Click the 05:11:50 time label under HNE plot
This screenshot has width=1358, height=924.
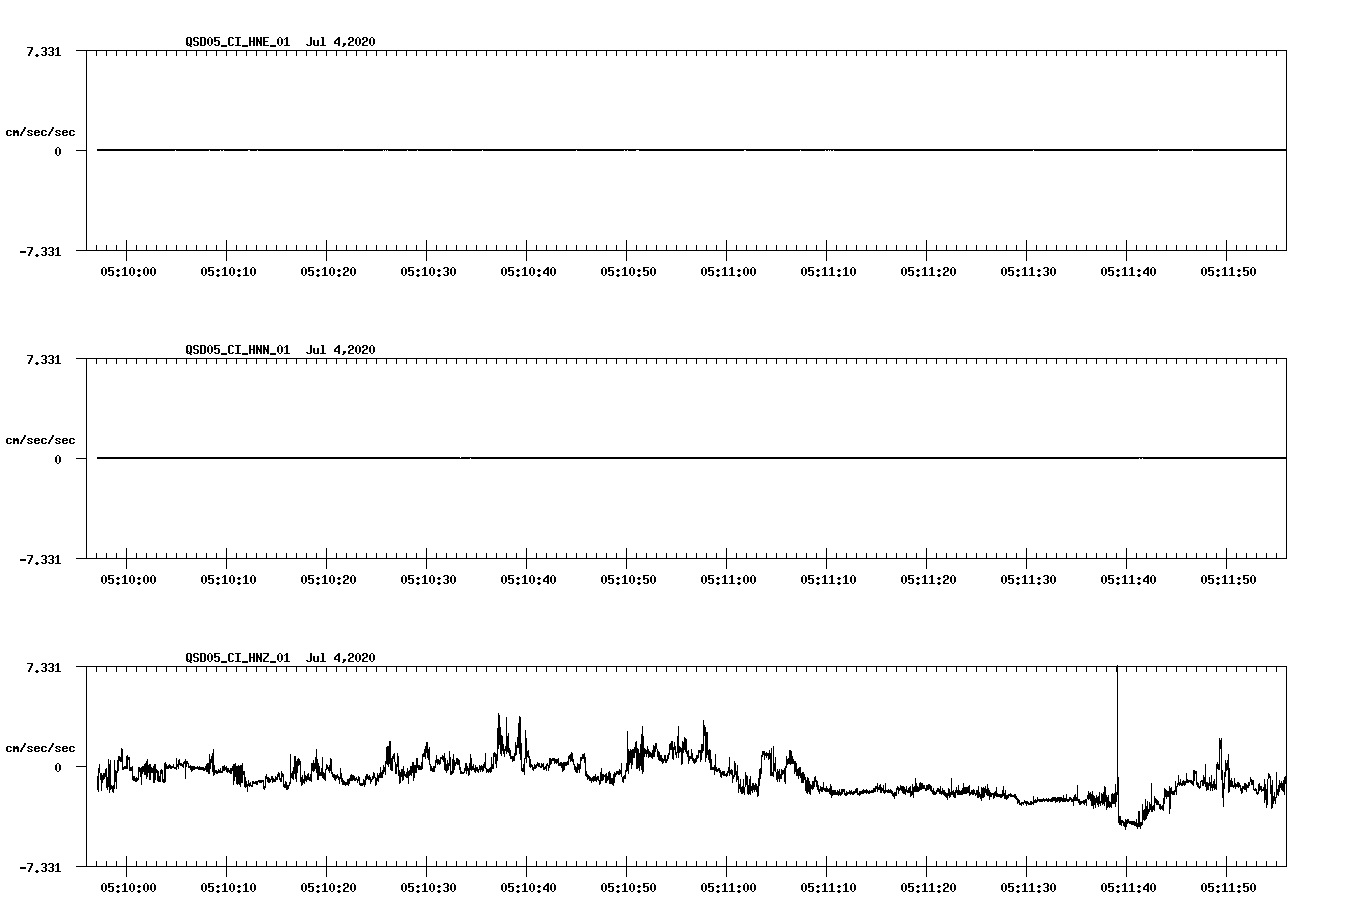[1228, 271]
